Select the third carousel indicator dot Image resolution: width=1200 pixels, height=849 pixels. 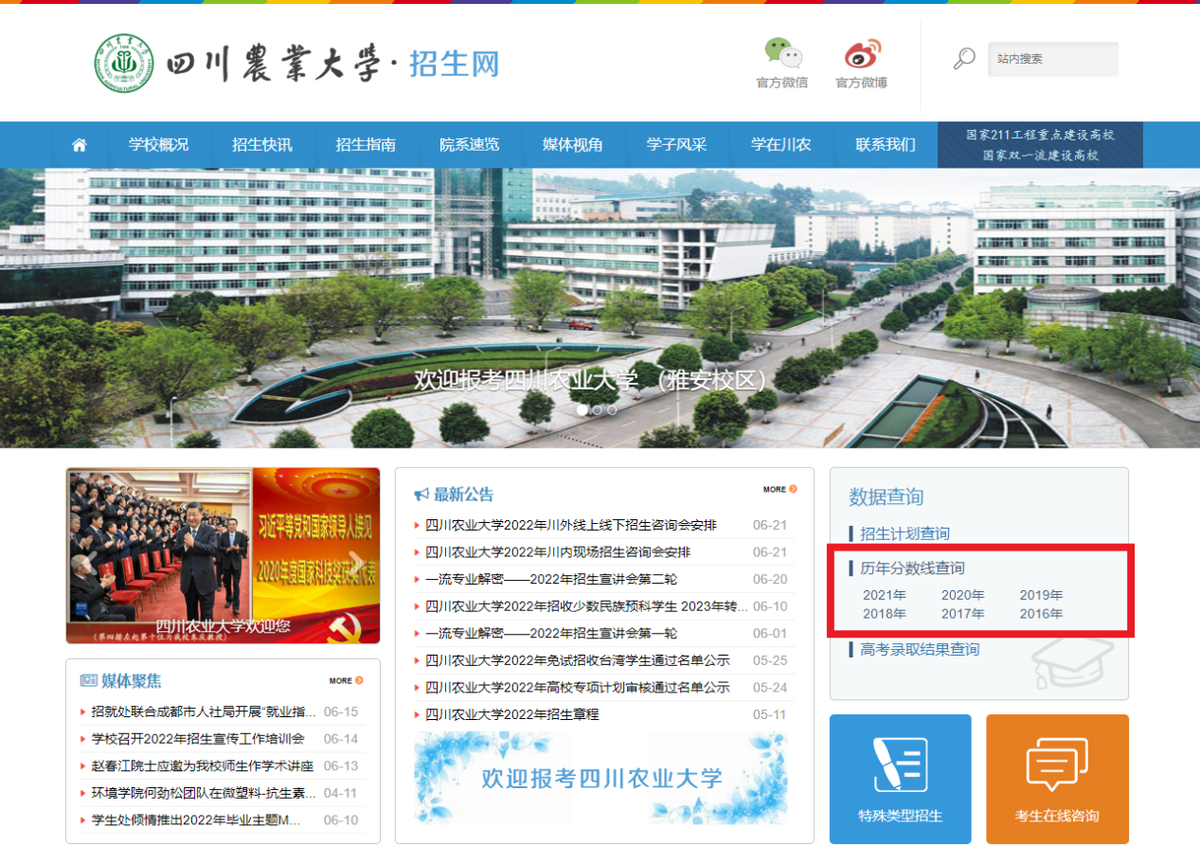pos(611,409)
